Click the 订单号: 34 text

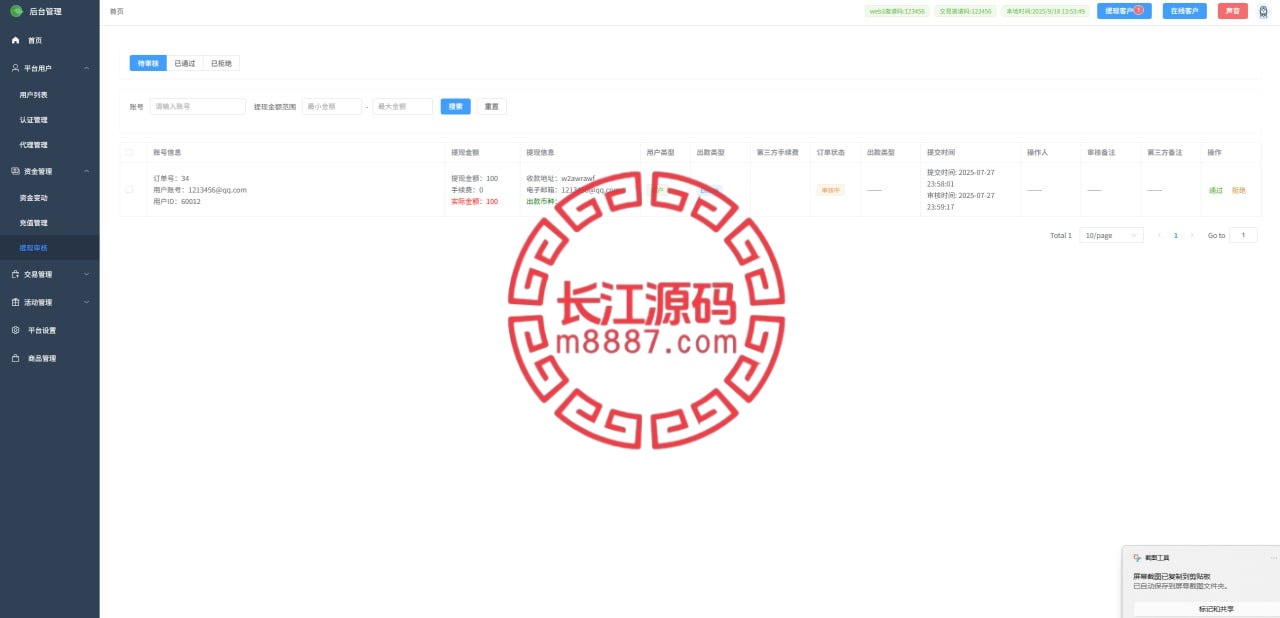click(171, 178)
